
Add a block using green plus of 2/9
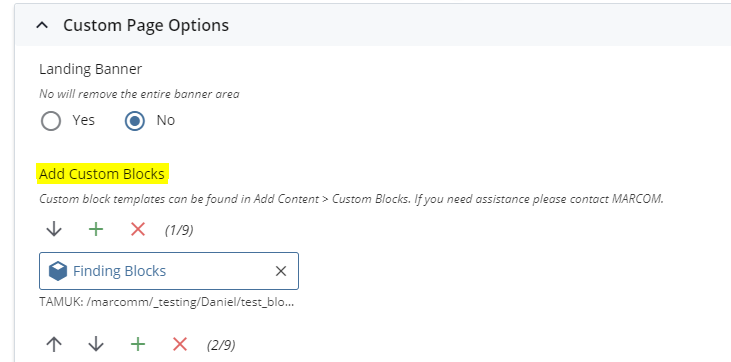click(x=138, y=345)
